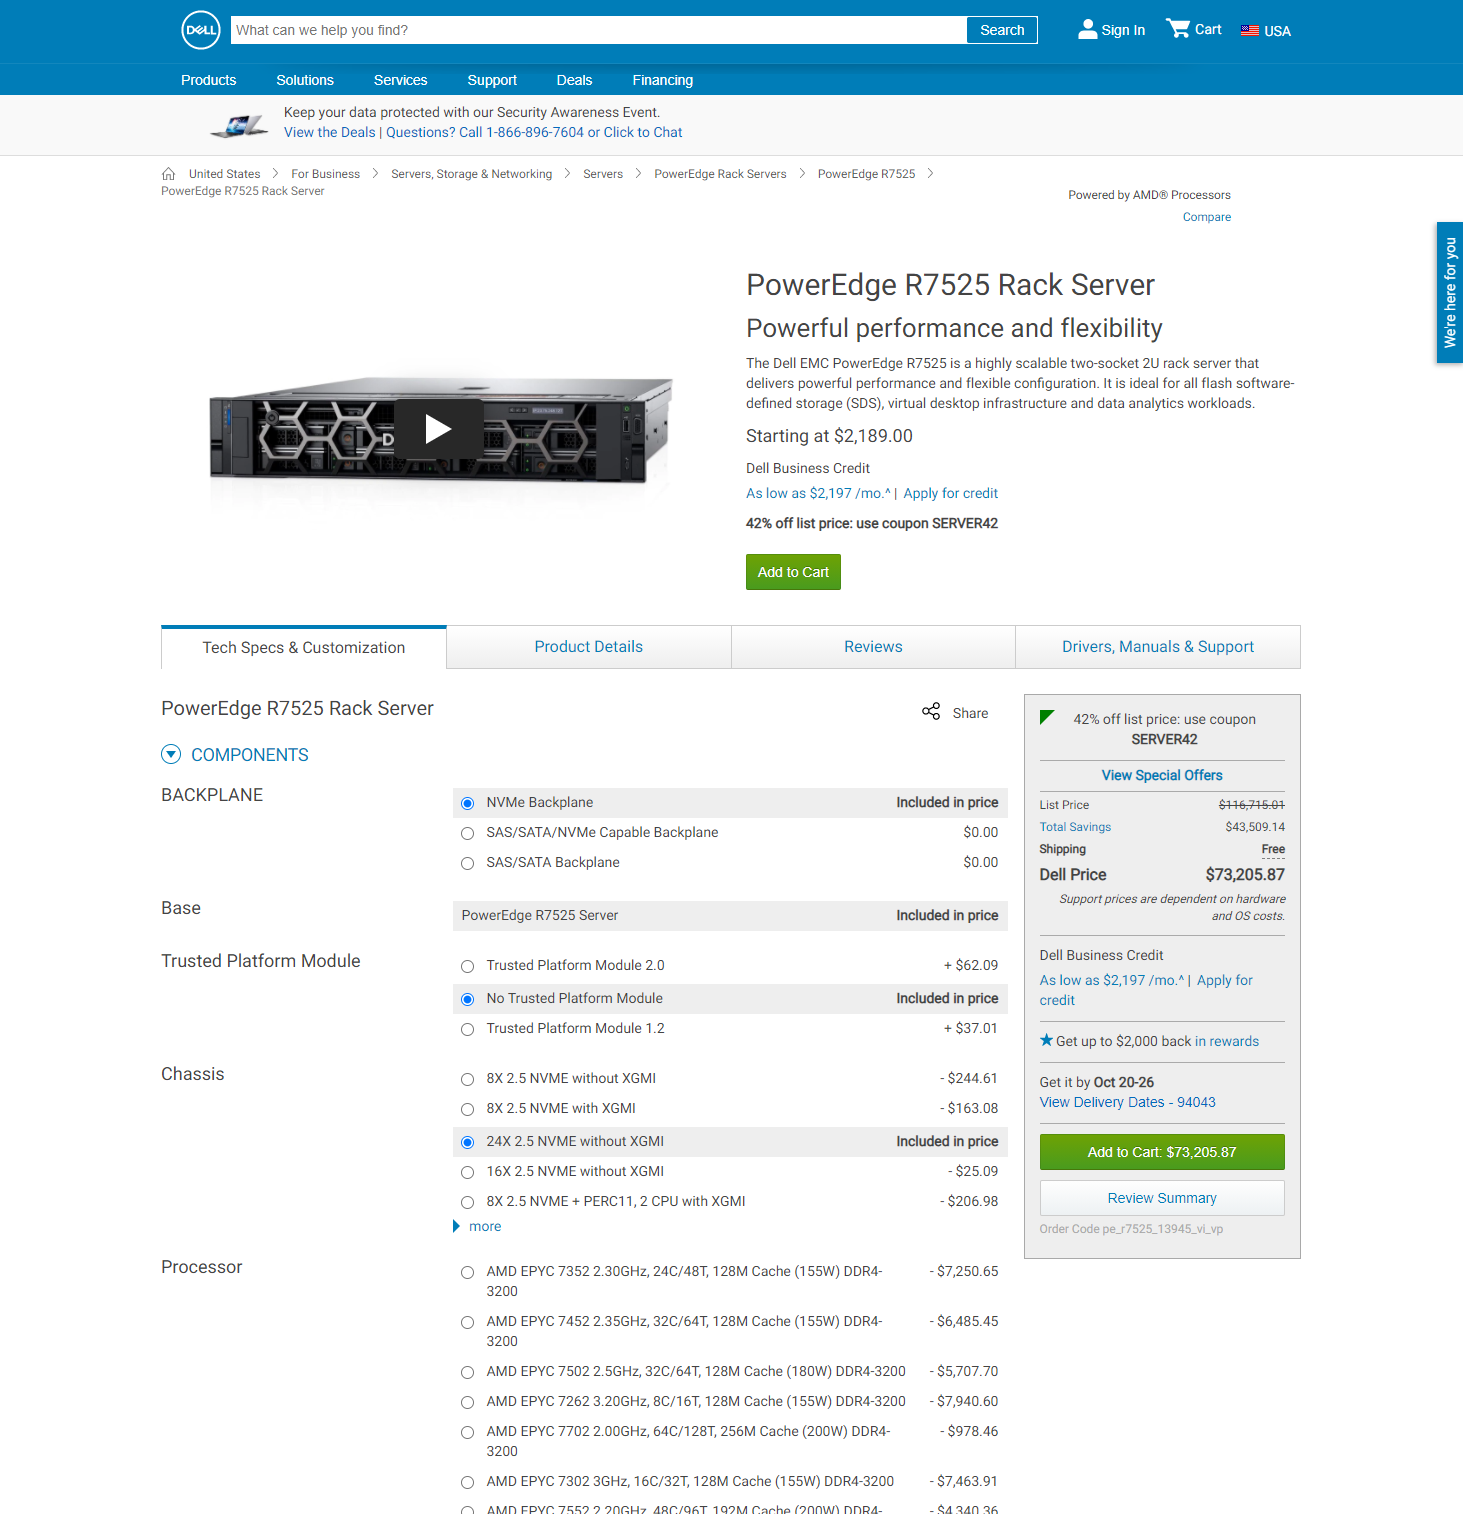Click the Search button

(x=1002, y=30)
